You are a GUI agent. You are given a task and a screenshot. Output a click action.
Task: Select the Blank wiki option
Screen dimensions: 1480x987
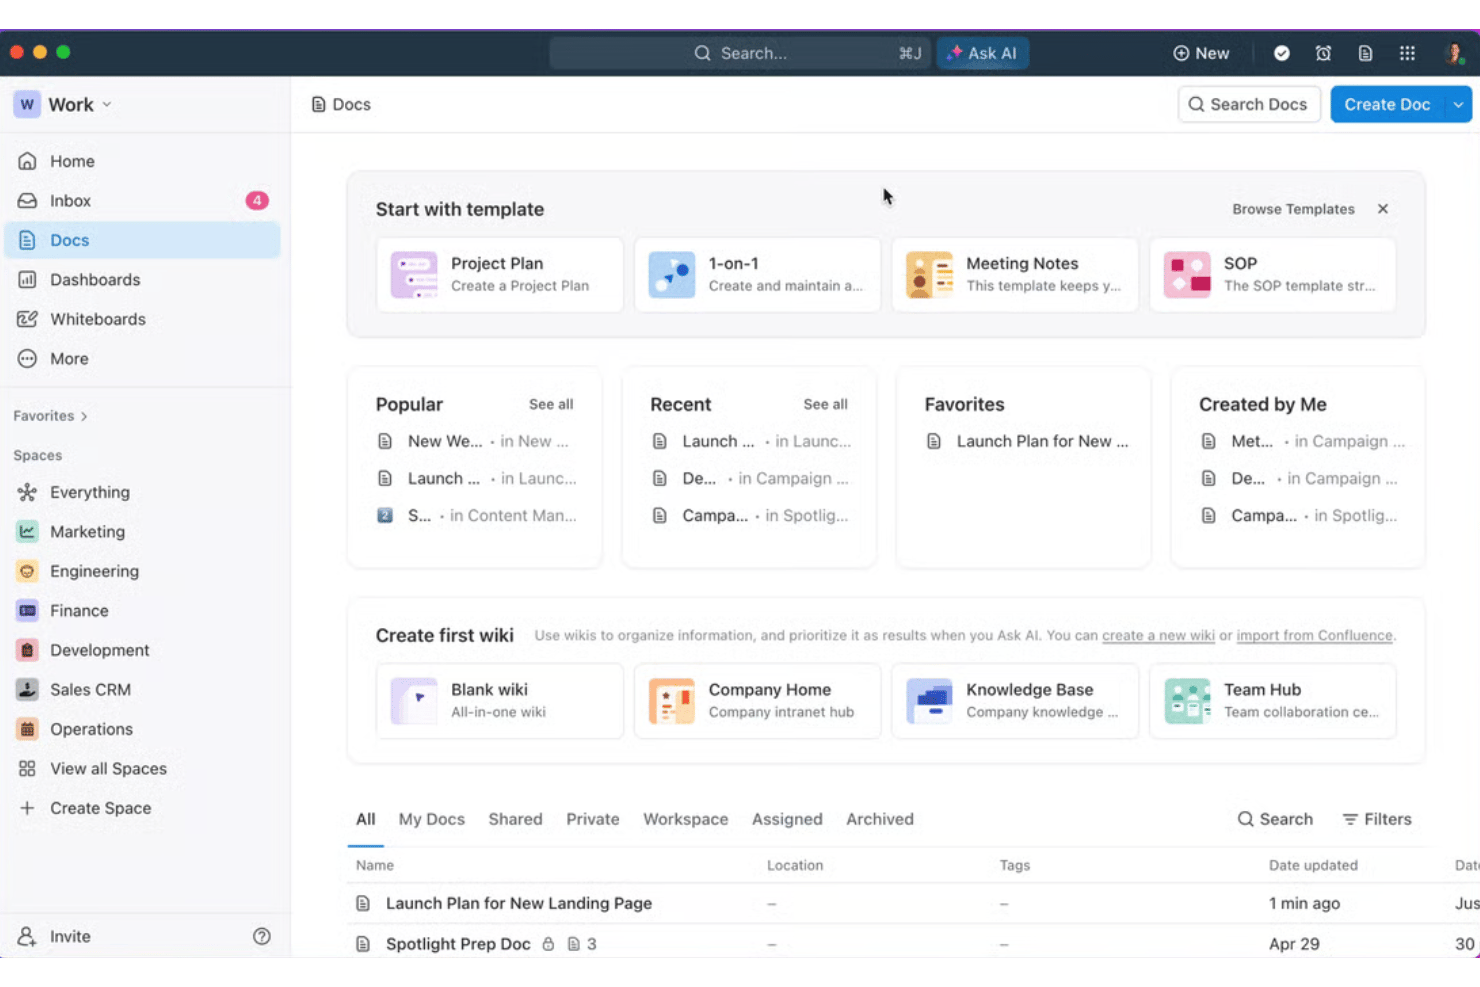[500, 701]
